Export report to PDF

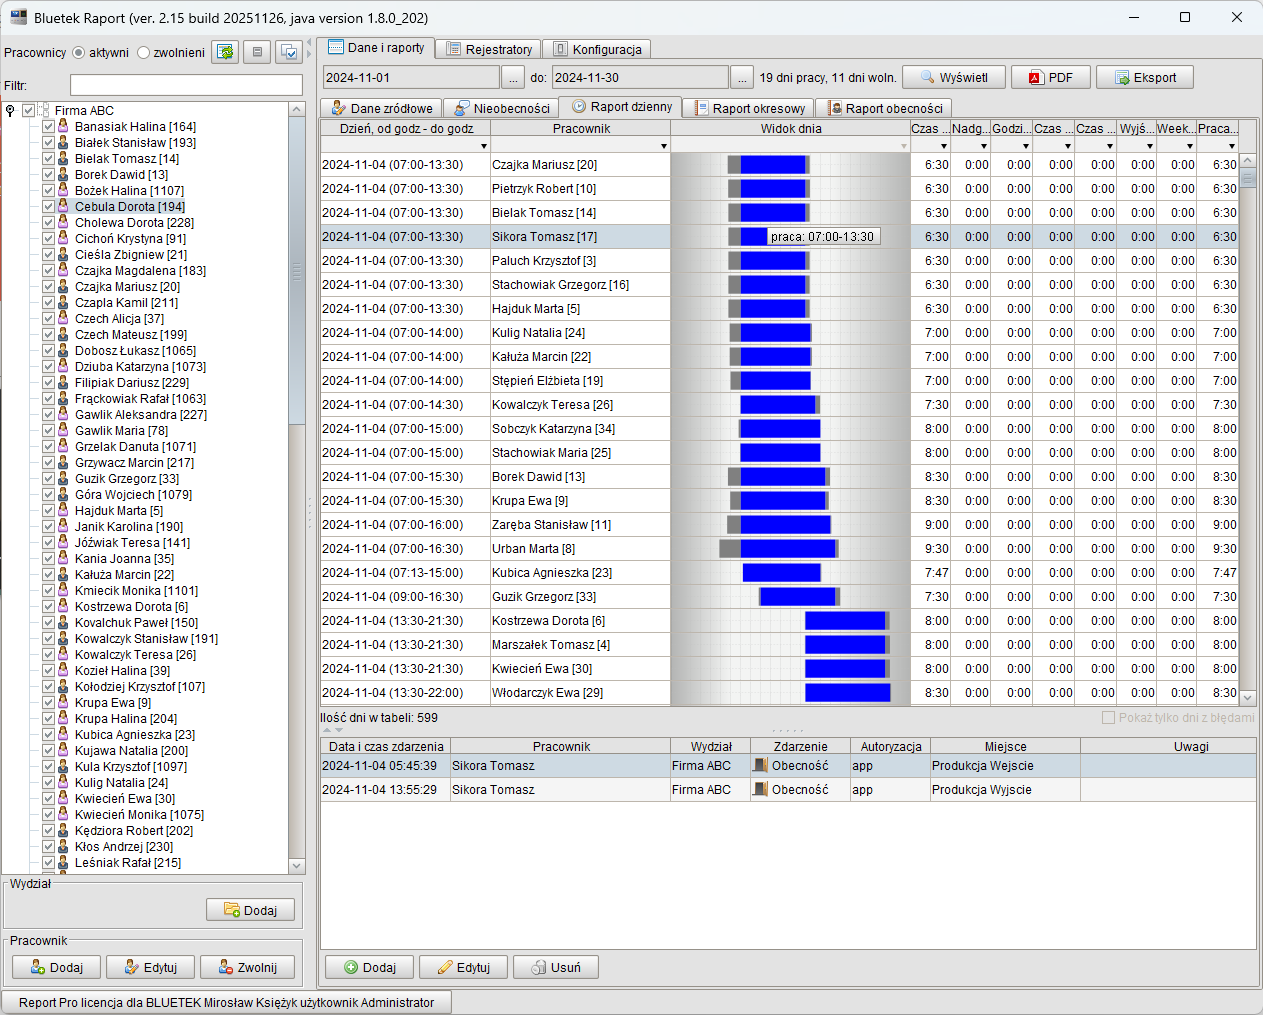click(1049, 78)
